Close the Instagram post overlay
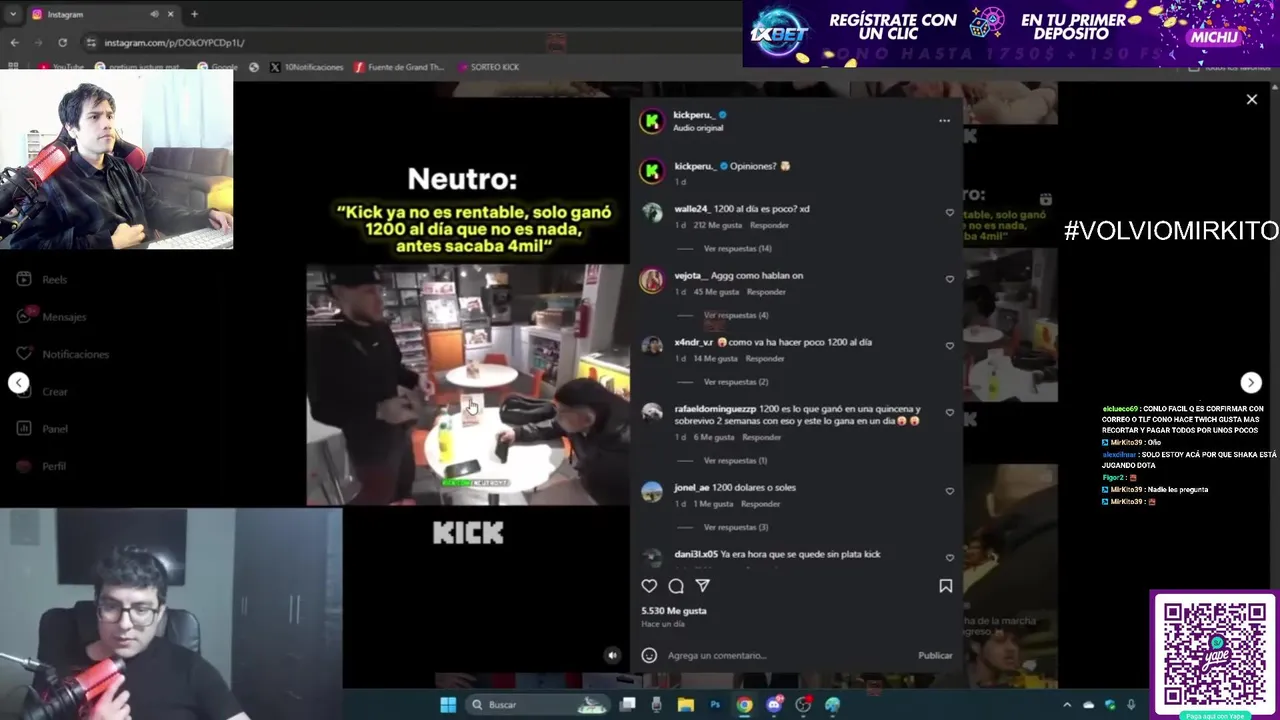The height and width of the screenshot is (720, 1280). click(x=1251, y=99)
